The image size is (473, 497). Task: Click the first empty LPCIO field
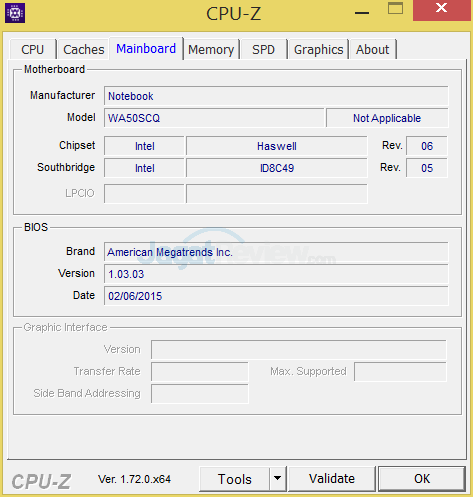point(144,193)
